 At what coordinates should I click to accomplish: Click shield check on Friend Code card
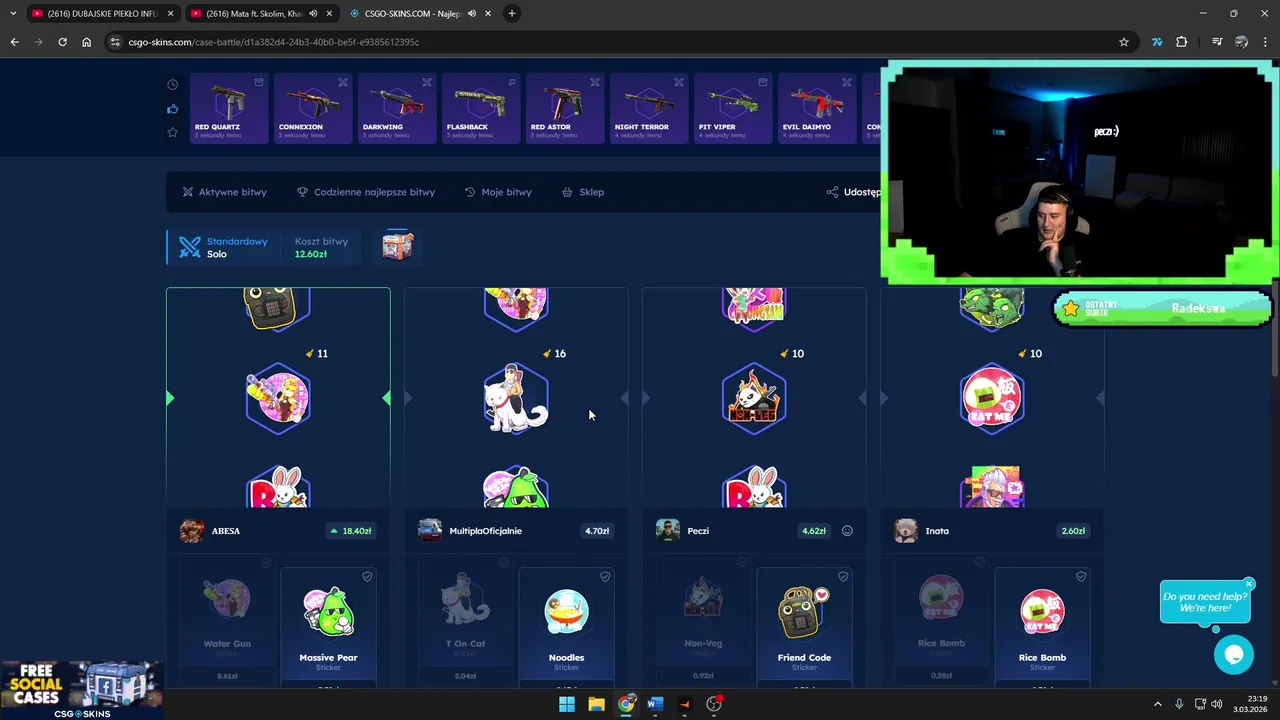[843, 577]
